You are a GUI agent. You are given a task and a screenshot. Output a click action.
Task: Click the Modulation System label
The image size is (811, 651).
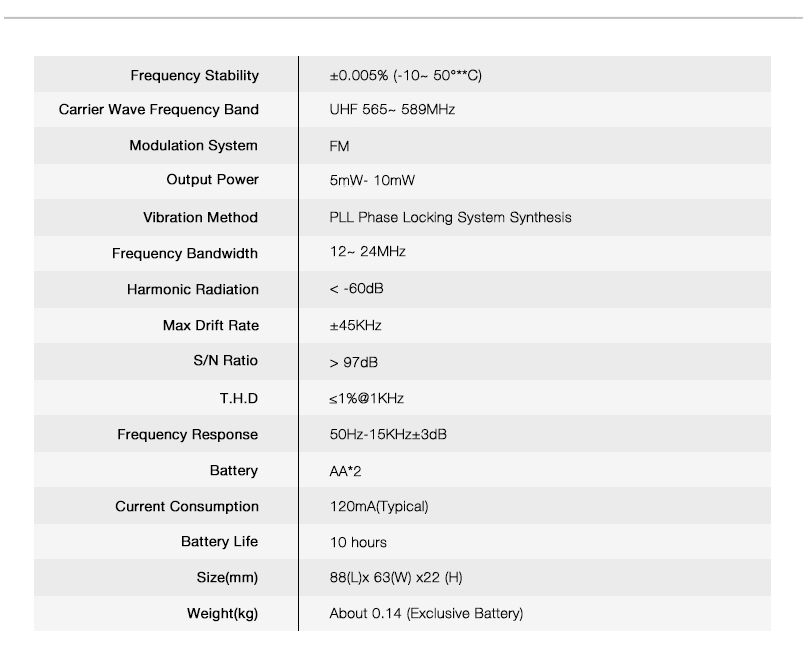[x=193, y=146]
